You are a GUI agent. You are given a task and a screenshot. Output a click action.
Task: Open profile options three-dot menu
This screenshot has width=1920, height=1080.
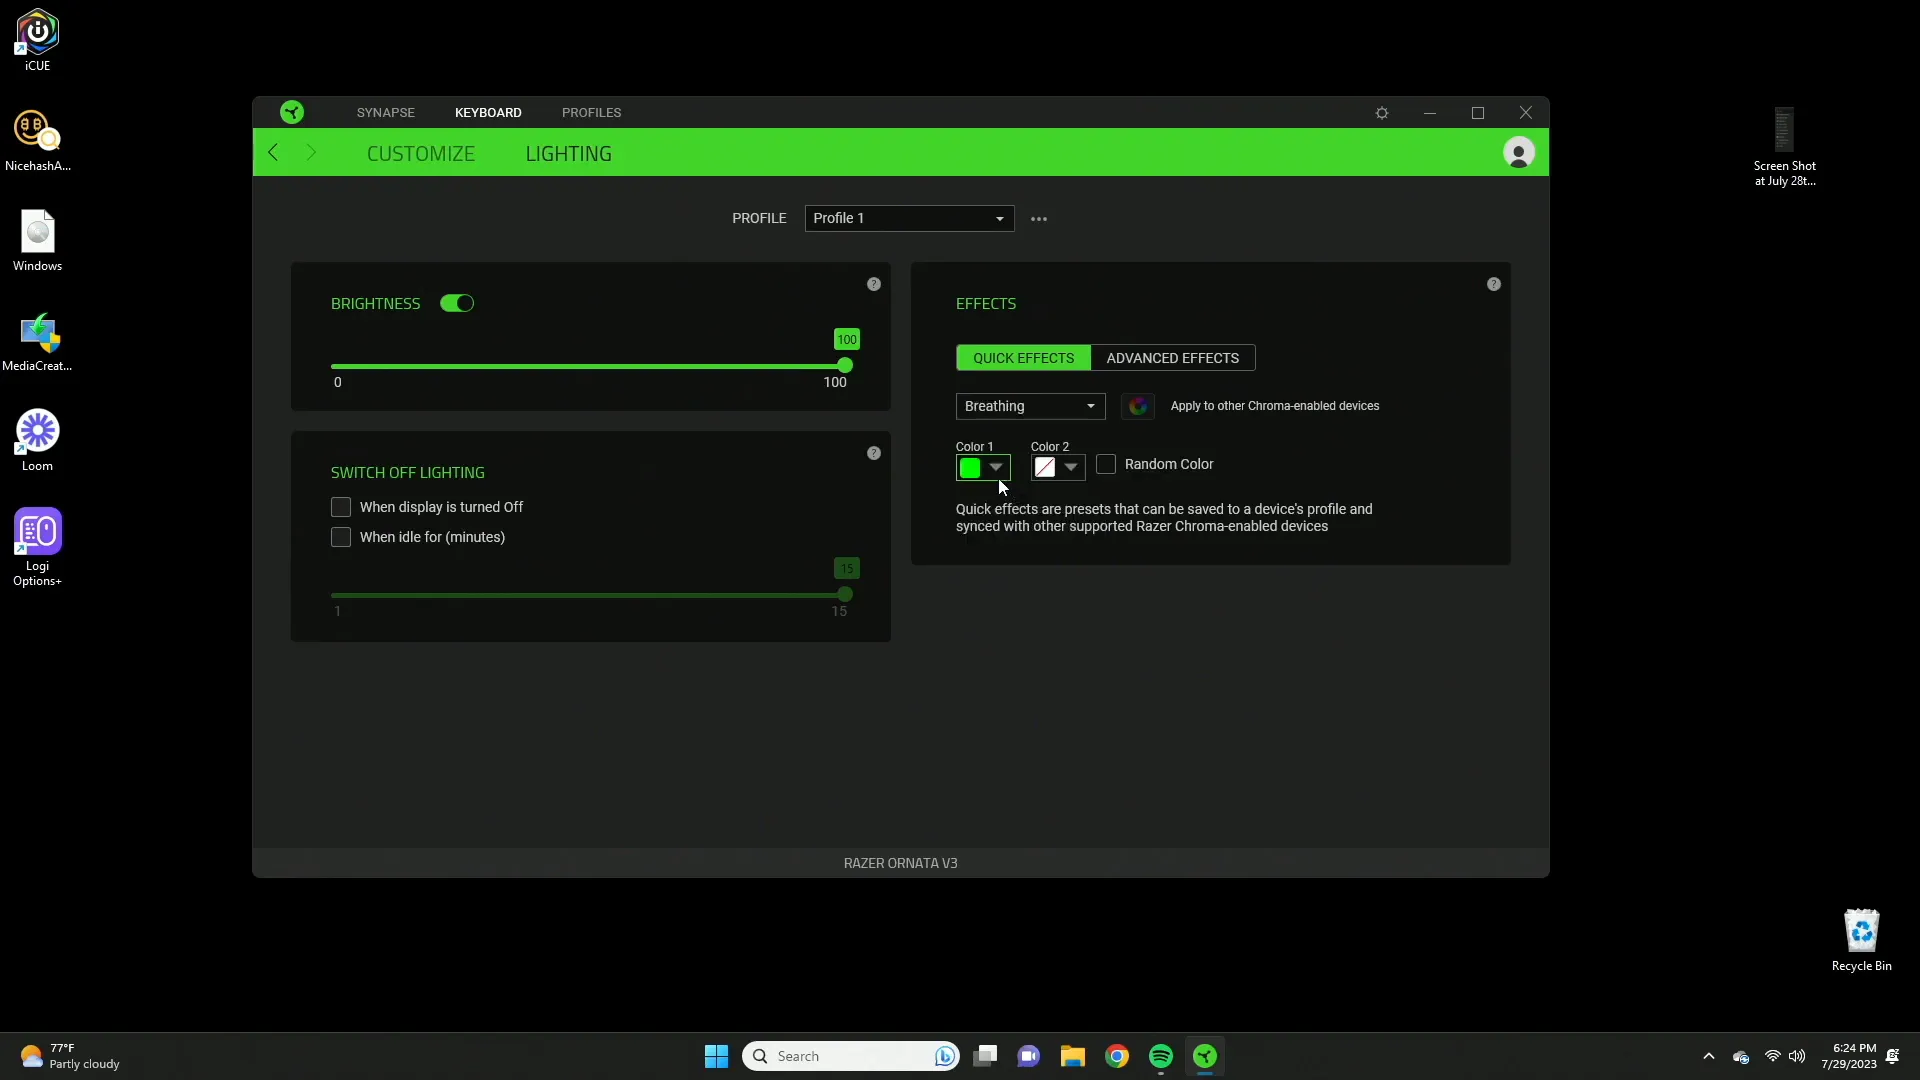click(1039, 219)
